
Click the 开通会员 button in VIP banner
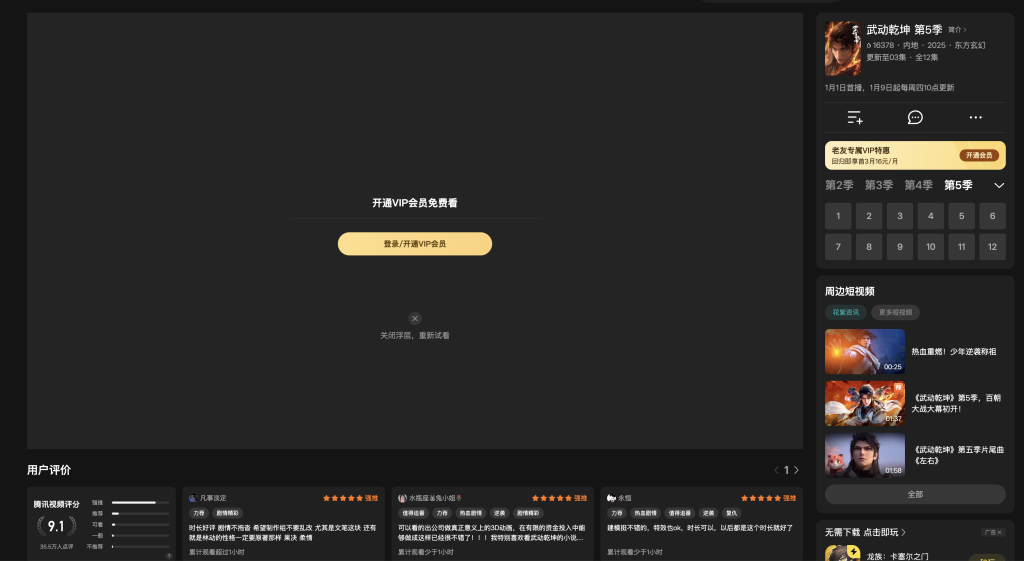point(979,155)
